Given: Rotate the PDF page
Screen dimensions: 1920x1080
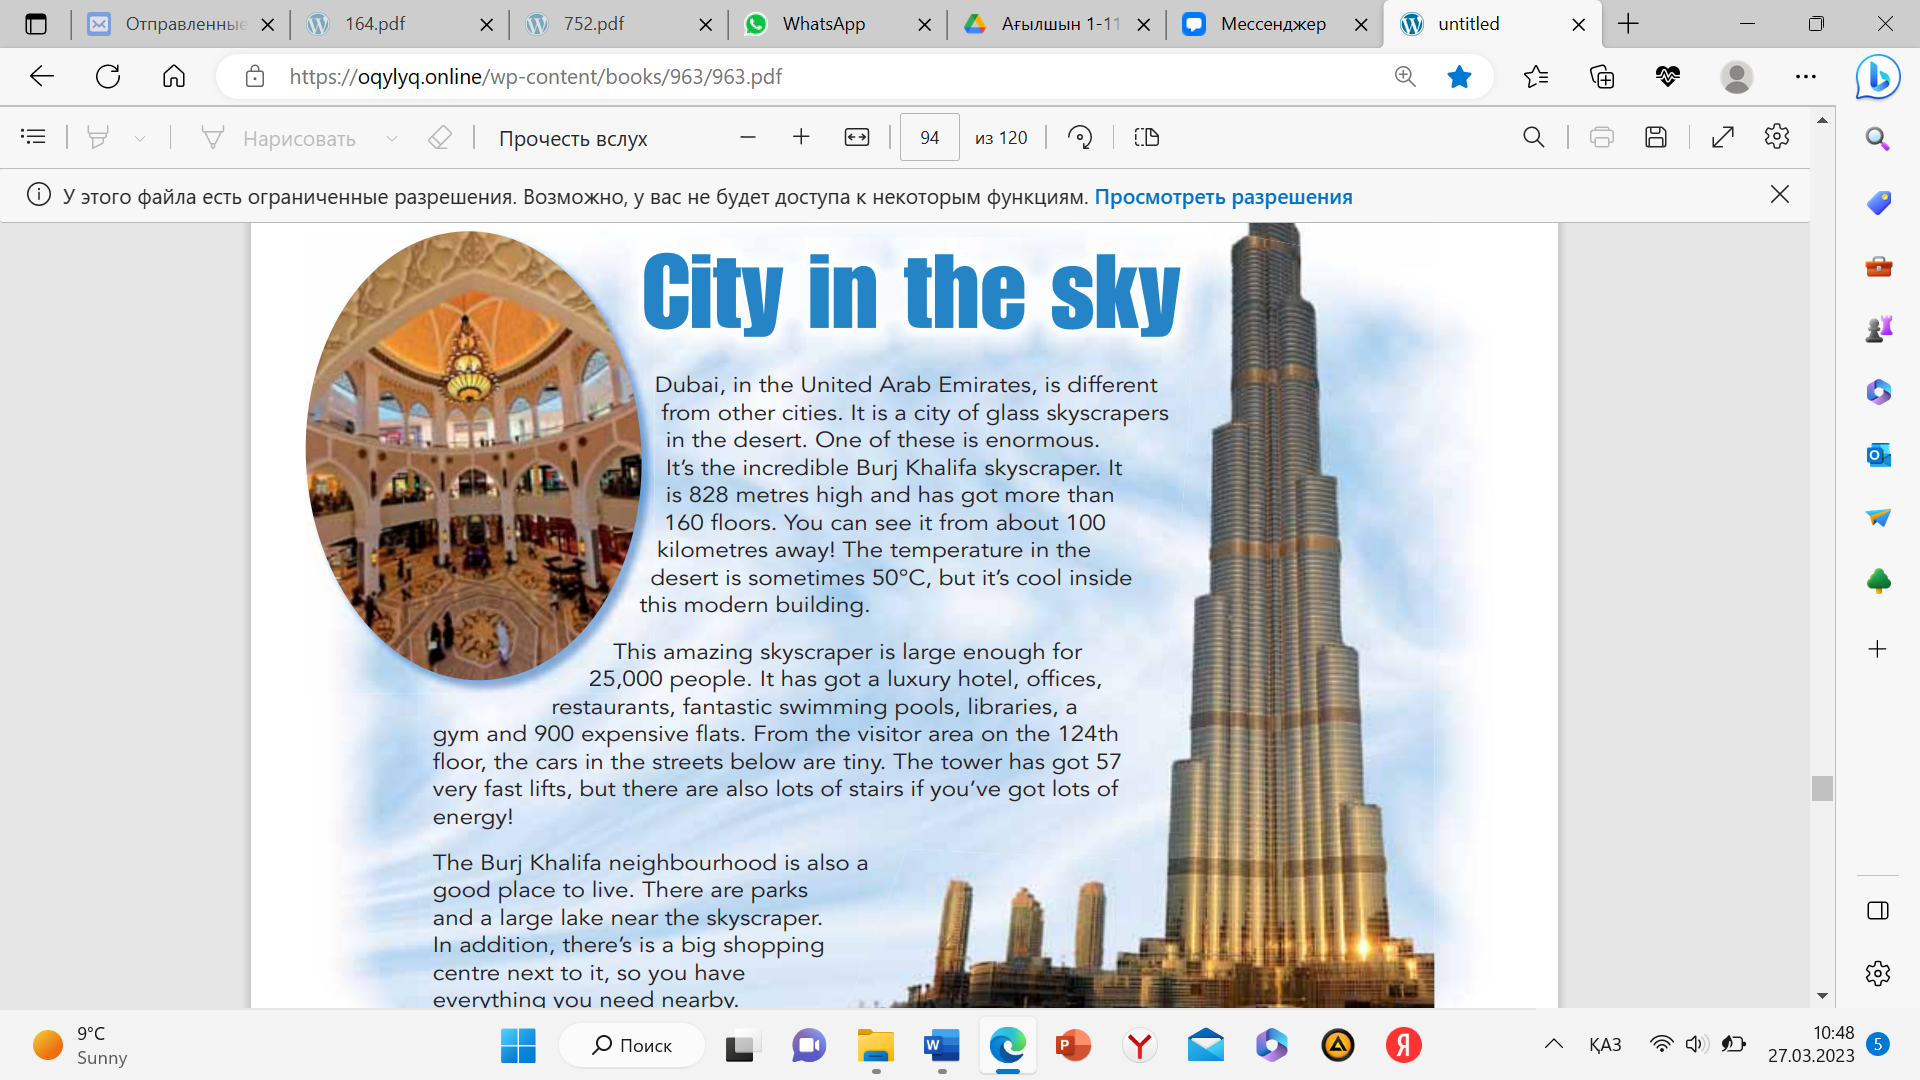Looking at the screenshot, I should point(1080,137).
